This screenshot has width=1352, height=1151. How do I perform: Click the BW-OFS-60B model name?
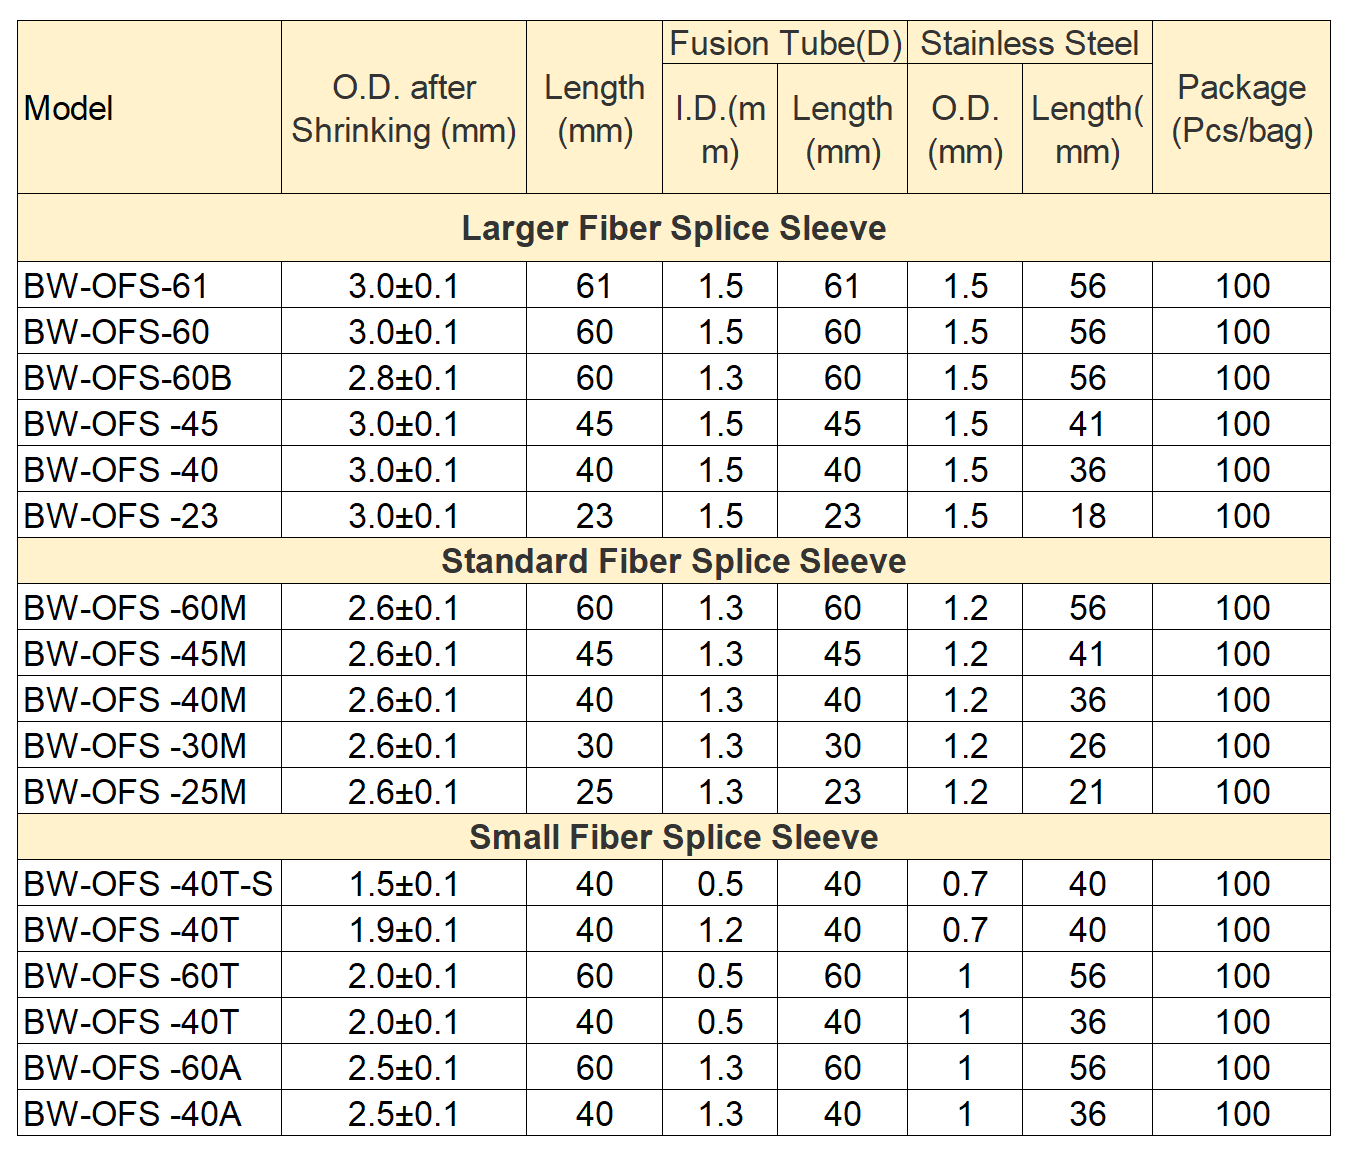(127, 378)
